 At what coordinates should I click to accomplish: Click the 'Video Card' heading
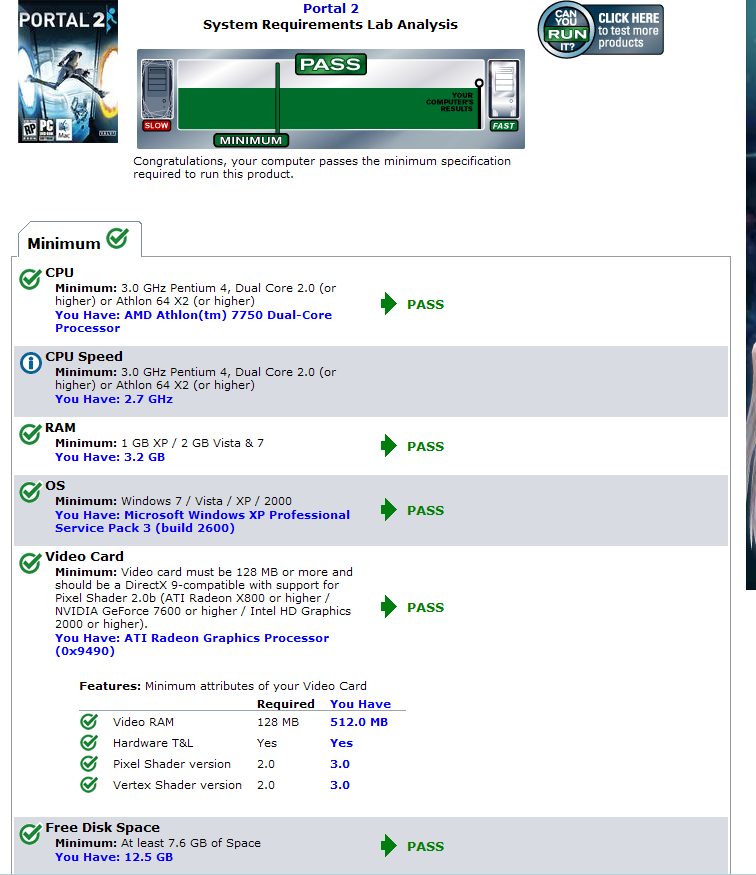click(x=84, y=556)
